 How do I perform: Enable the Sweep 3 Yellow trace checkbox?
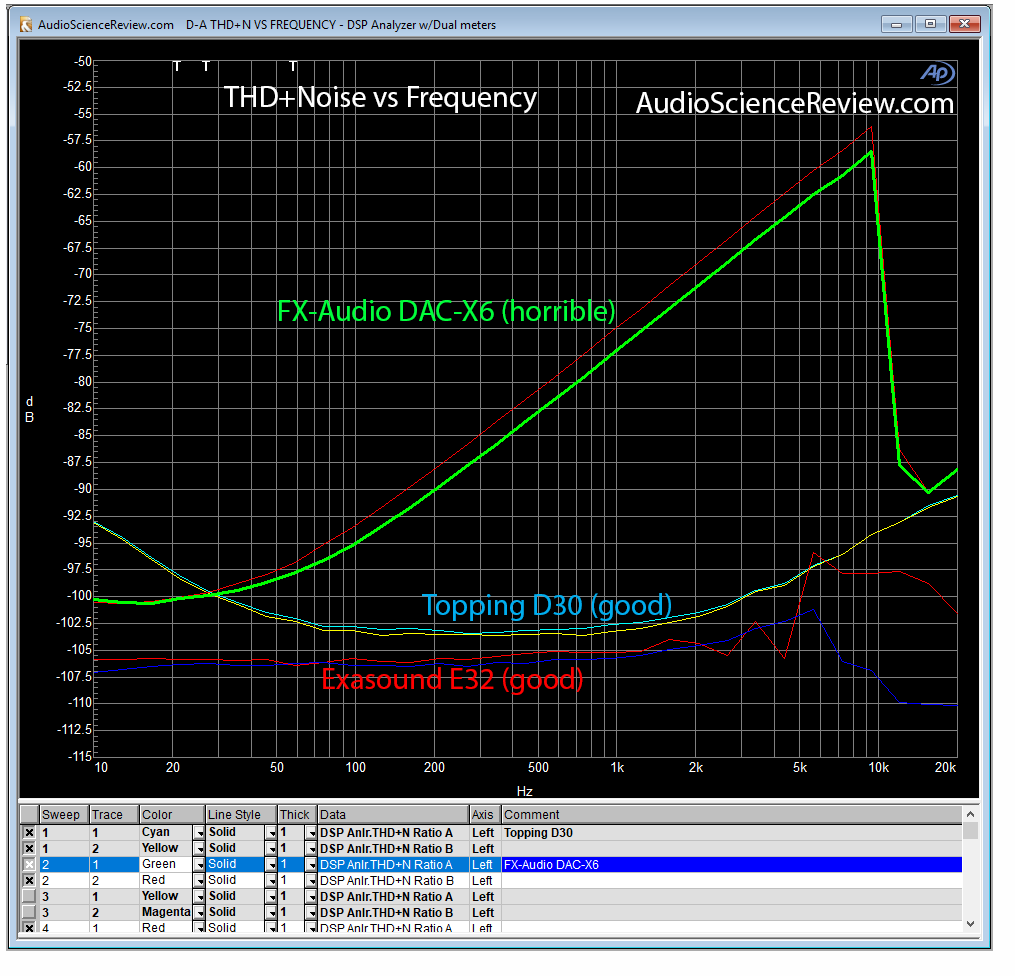[29, 896]
